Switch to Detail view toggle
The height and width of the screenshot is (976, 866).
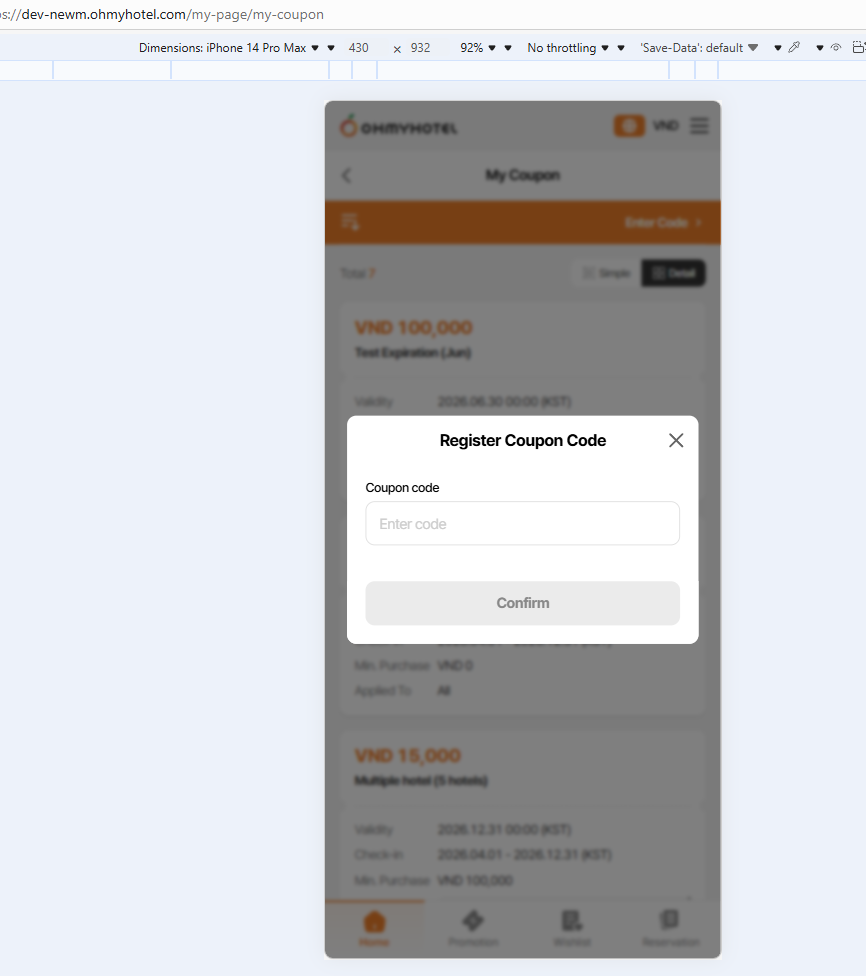(x=673, y=273)
